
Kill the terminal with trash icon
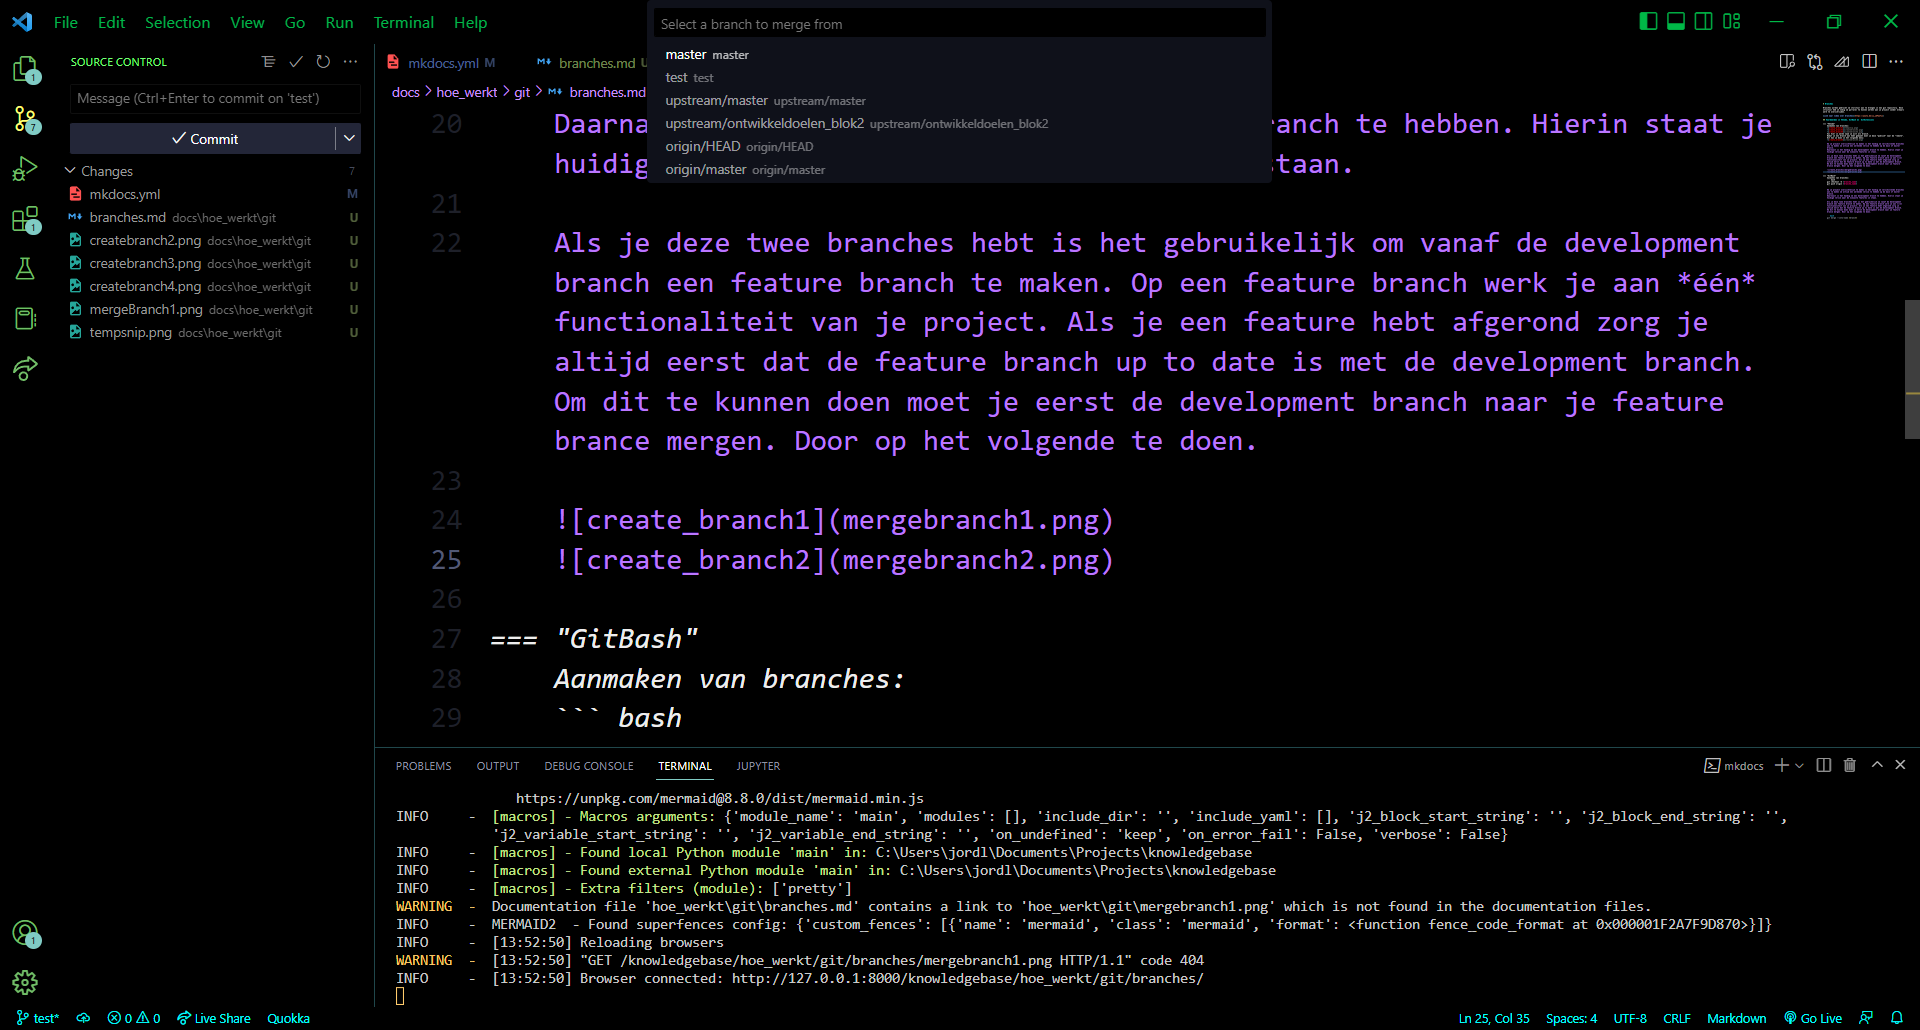pos(1850,765)
